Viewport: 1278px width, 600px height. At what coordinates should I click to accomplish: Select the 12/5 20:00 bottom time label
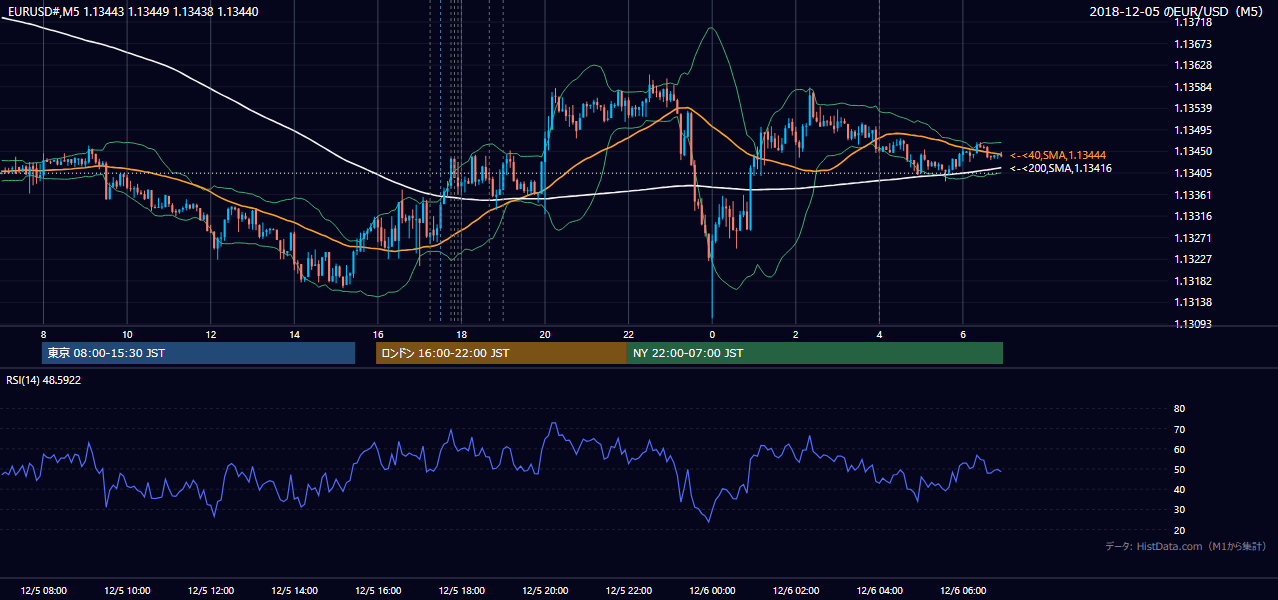pos(545,591)
